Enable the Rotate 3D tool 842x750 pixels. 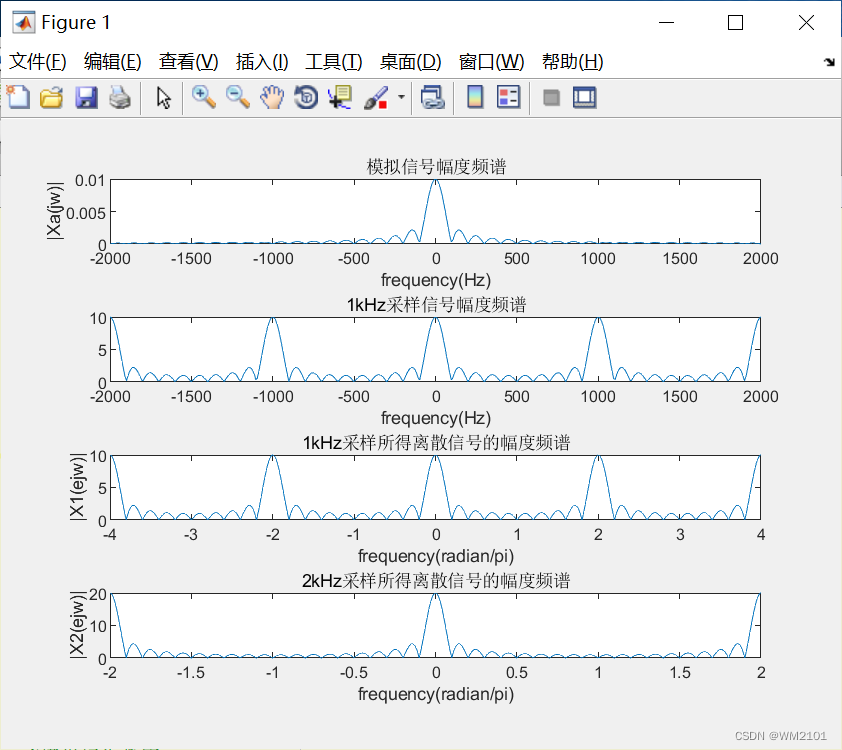[x=304, y=97]
